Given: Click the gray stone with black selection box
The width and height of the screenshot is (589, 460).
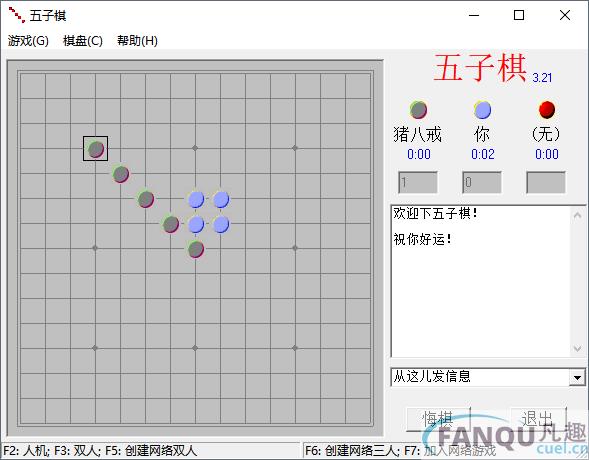Looking at the screenshot, I should pyautogui.click(x=95, y=149).
